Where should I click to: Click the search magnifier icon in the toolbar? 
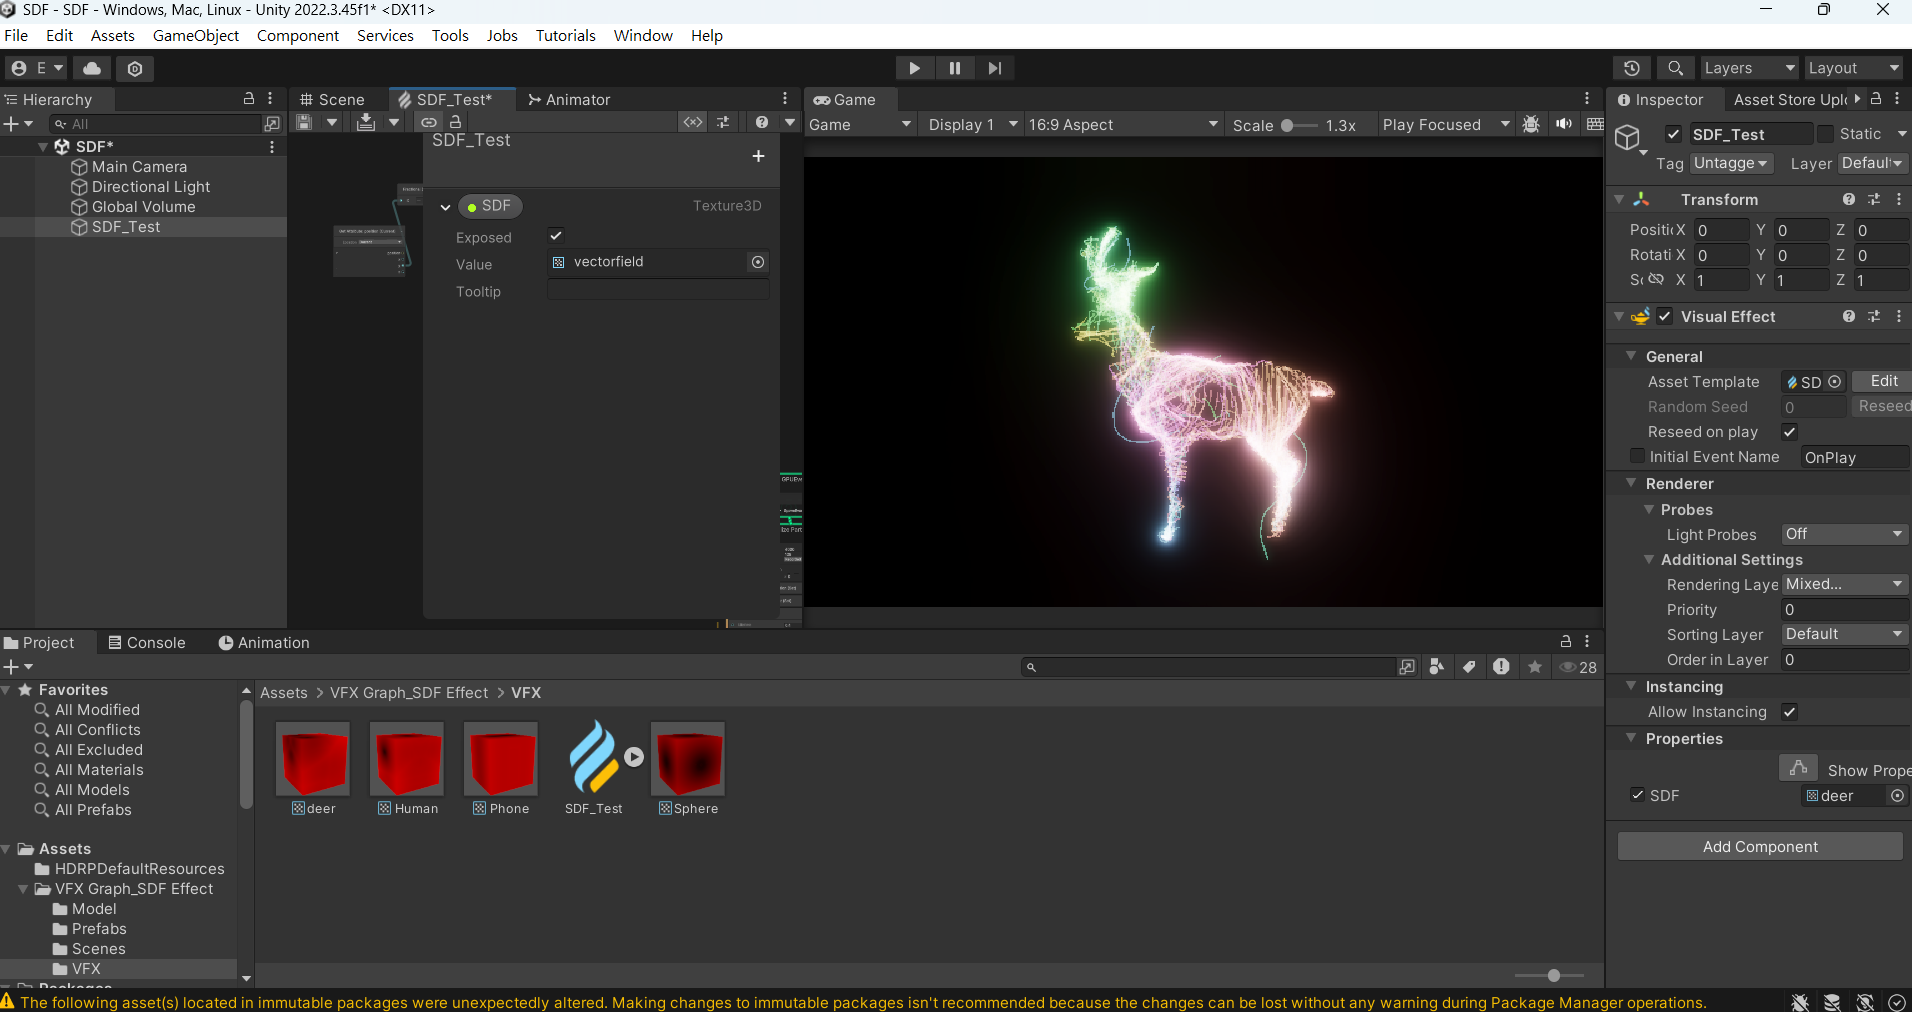[x=1675, y=67]
